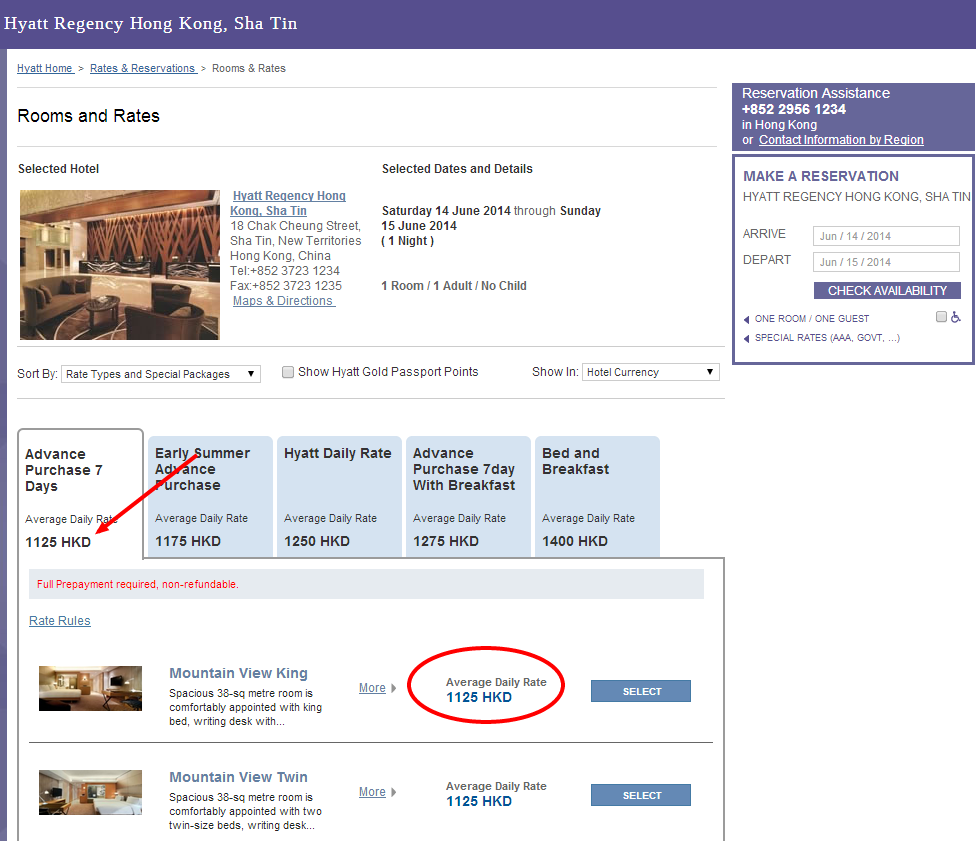The height and width of the screenshot is (841, 976).
Task: Open Mountain View King room title
Action: (238, 673)
